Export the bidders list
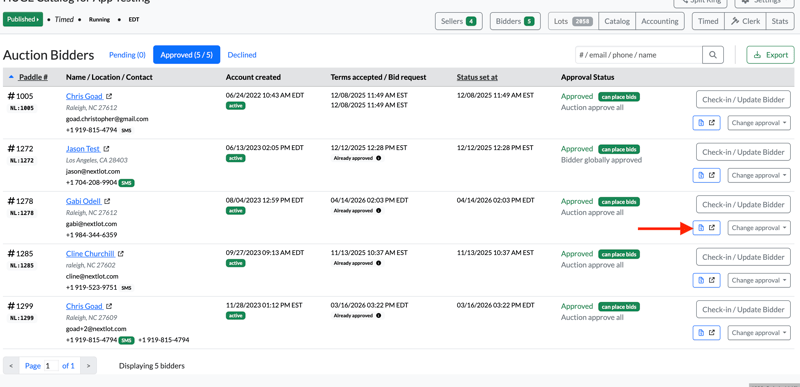800x387 pixels. click(770, 55)
